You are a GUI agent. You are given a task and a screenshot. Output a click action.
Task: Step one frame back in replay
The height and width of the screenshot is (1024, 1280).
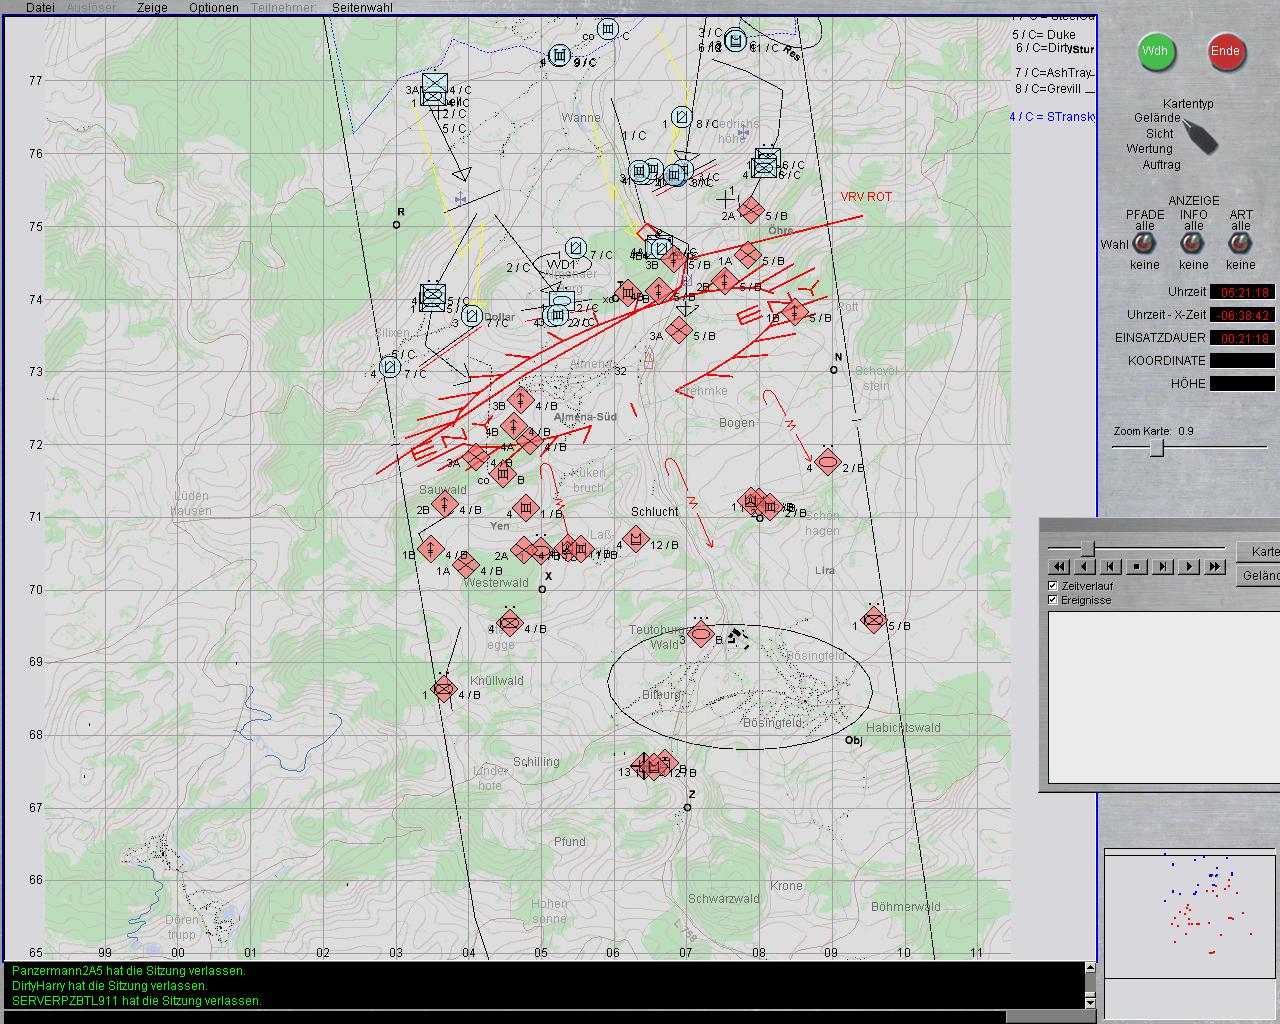[x=1110, y=567]
